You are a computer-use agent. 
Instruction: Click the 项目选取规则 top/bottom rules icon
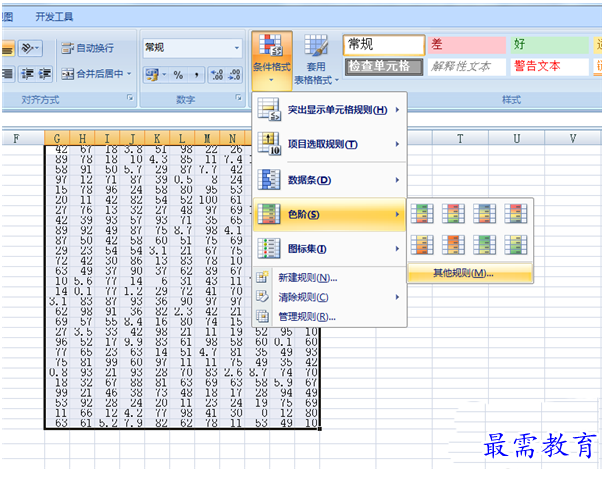click(x=269, y=144)
